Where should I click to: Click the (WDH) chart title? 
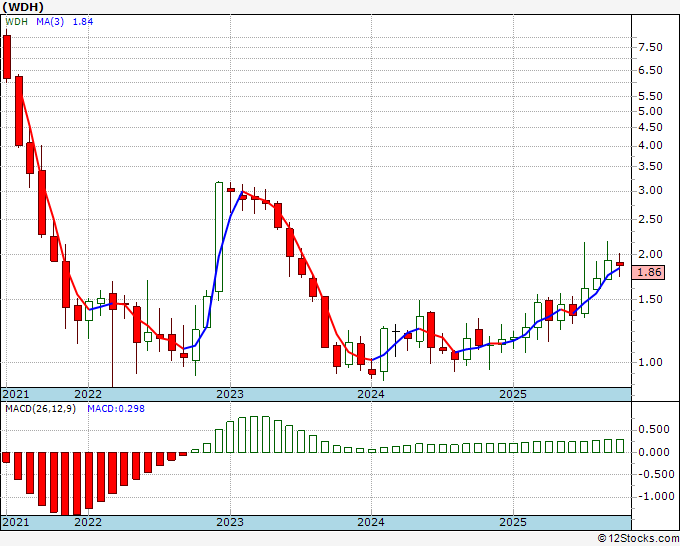point(23,6)
